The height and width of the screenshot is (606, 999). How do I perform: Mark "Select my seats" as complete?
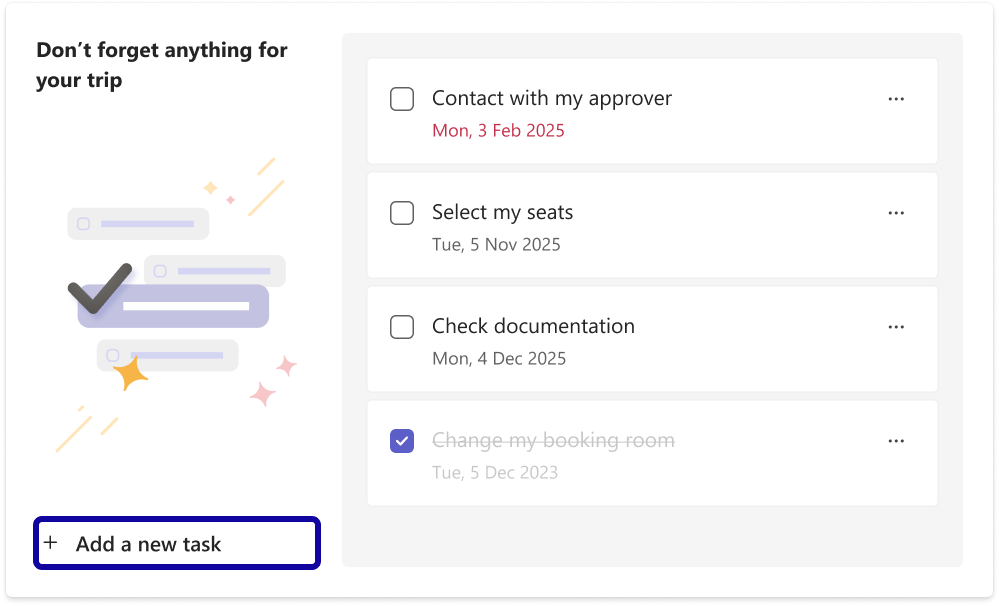click(401, 212)
